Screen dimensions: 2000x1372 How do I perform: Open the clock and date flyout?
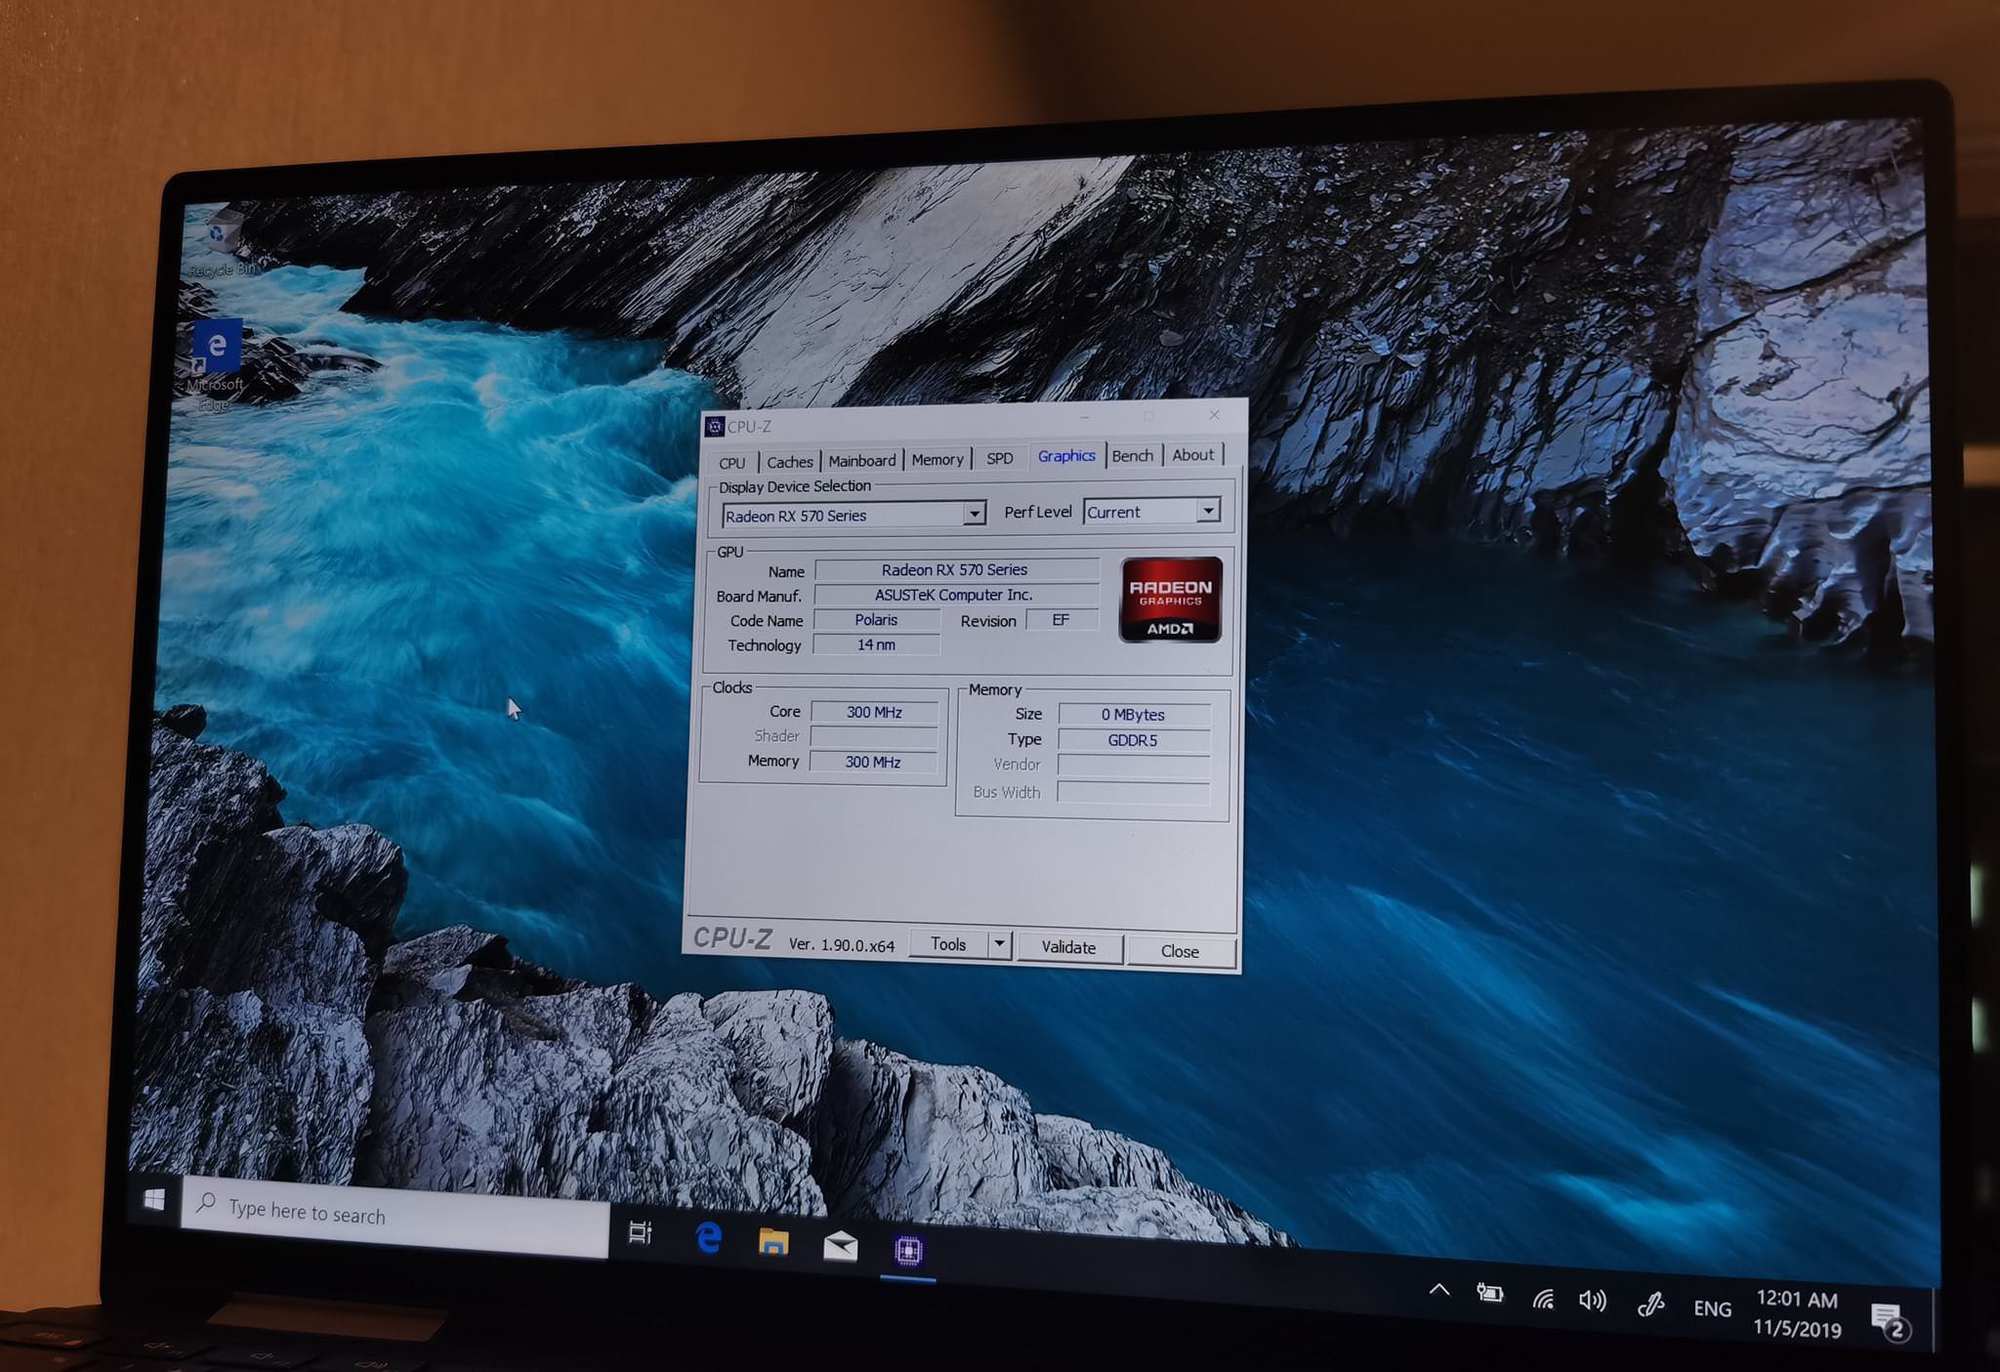click(x=1797, y=1314)
